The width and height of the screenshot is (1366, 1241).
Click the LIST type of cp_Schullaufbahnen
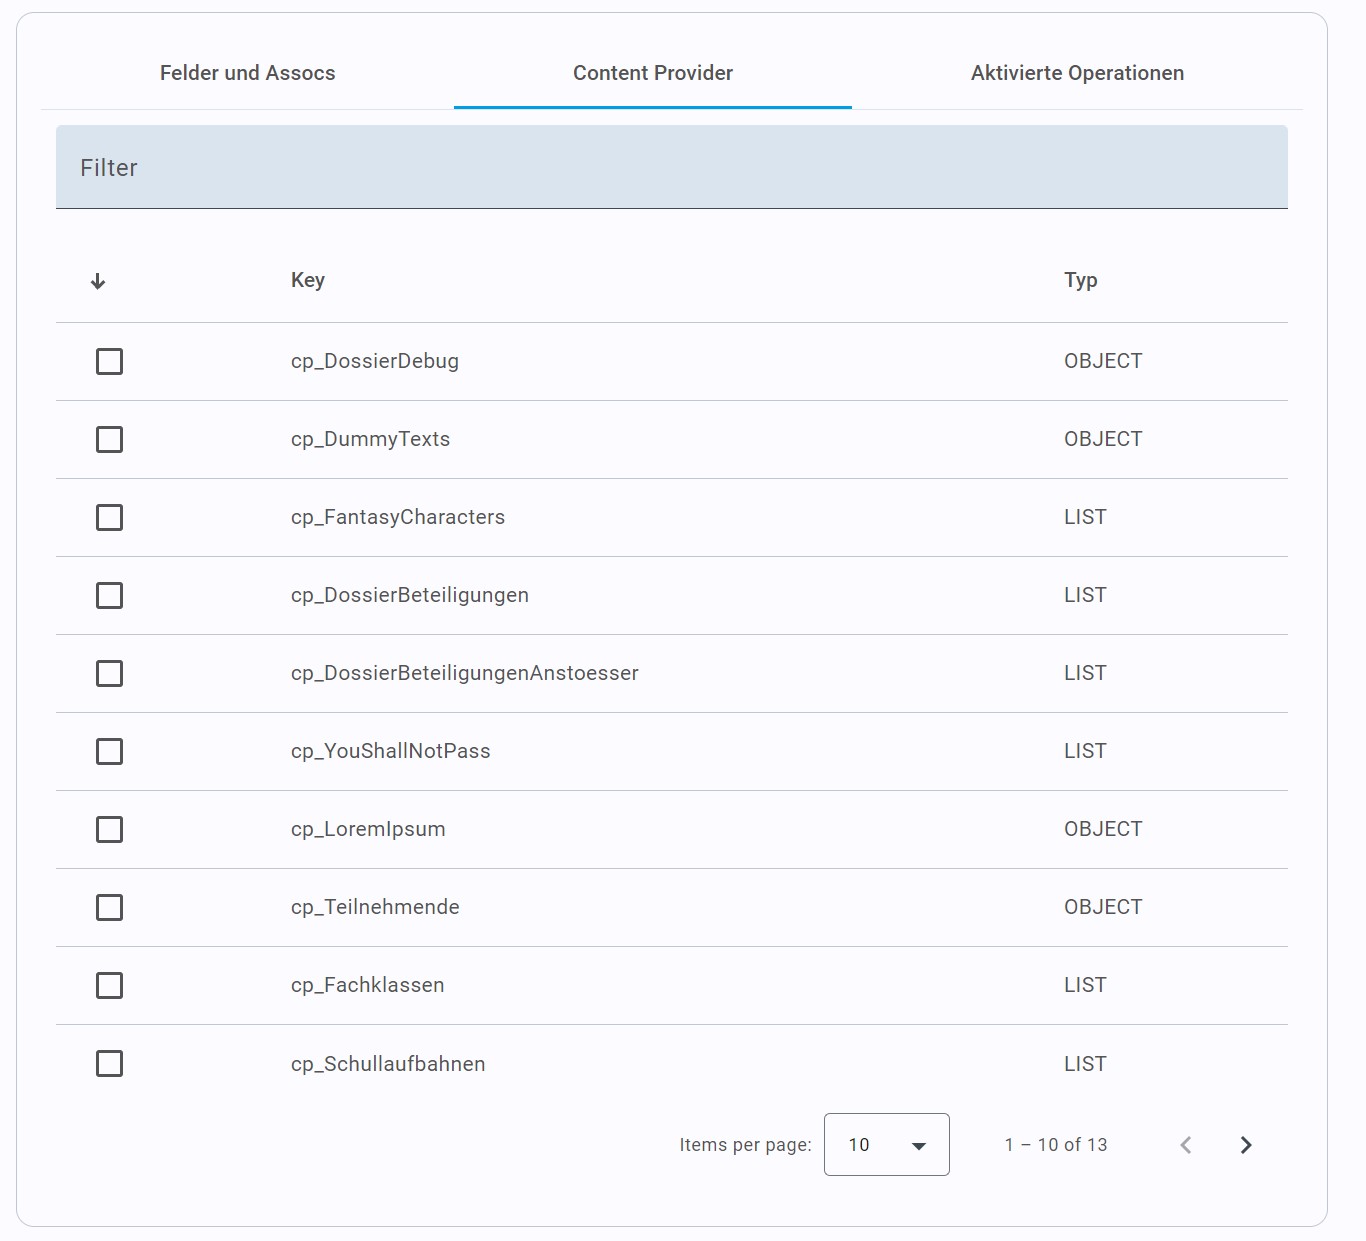click(1085, 1064)
